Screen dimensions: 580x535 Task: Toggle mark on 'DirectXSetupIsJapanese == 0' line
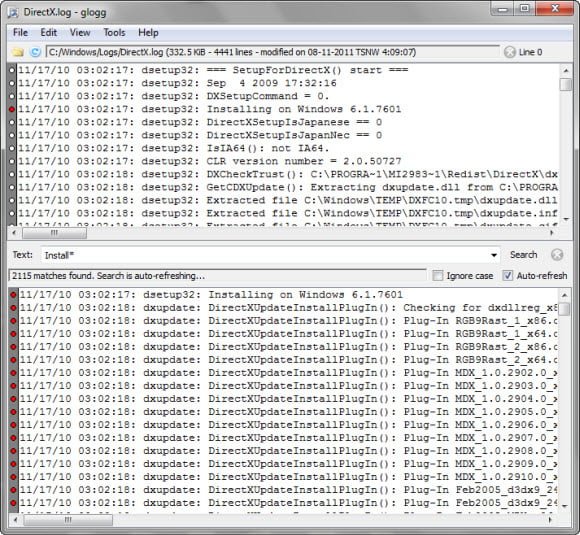[12, 122]
